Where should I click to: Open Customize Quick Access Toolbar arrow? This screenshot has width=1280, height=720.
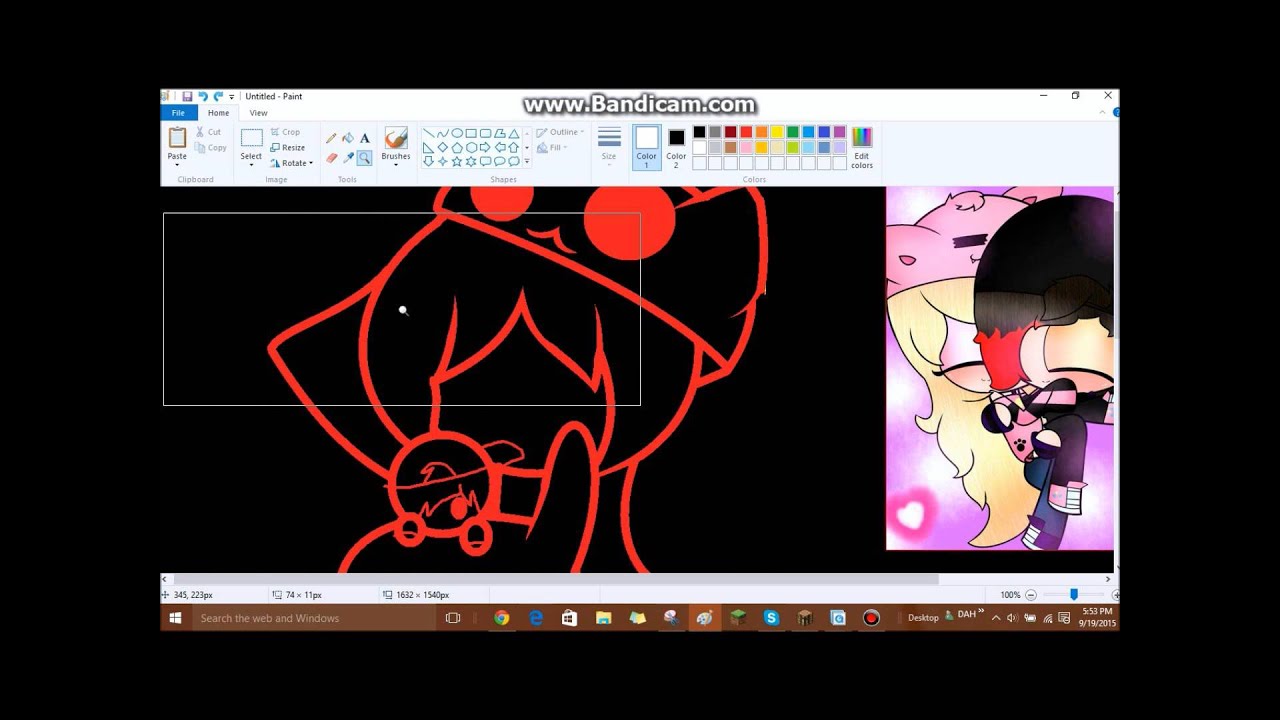(232, 97)
